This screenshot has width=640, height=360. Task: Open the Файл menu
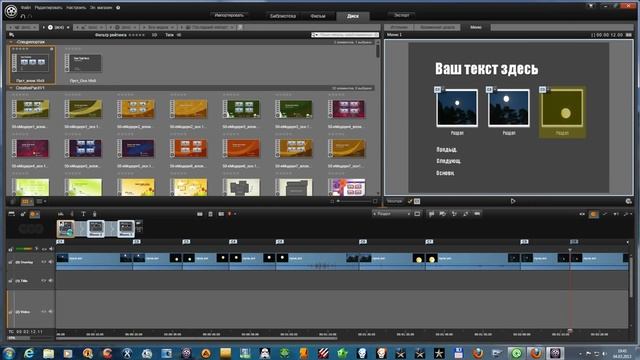pos(26,7)
